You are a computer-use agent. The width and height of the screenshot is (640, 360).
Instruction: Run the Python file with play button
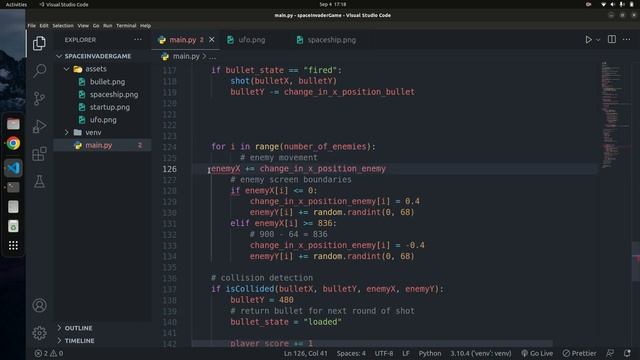pos(588,40)
